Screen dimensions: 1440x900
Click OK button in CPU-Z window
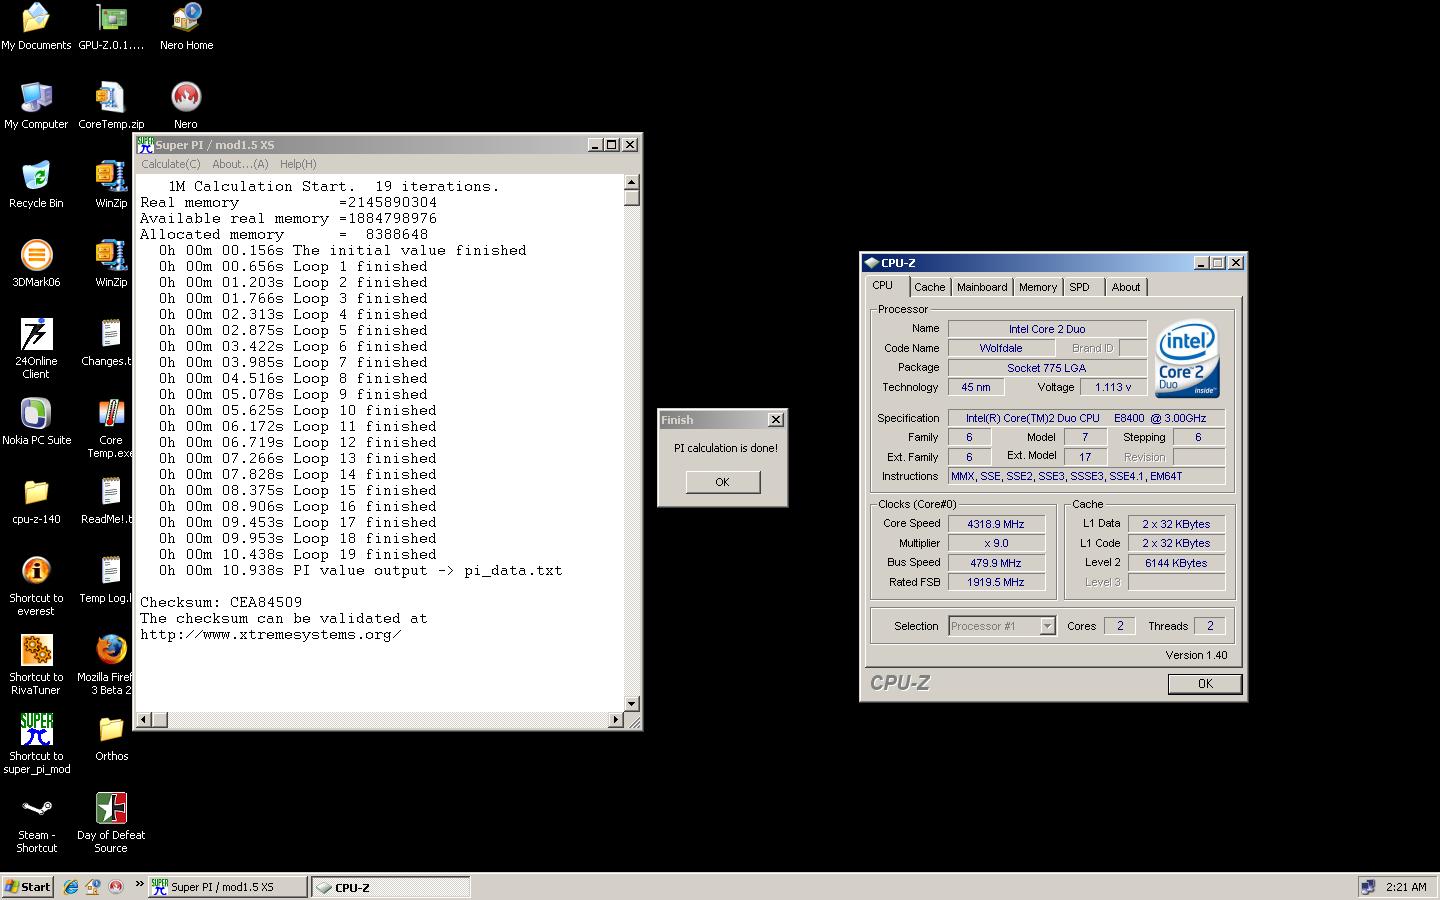pos(1205,684)
